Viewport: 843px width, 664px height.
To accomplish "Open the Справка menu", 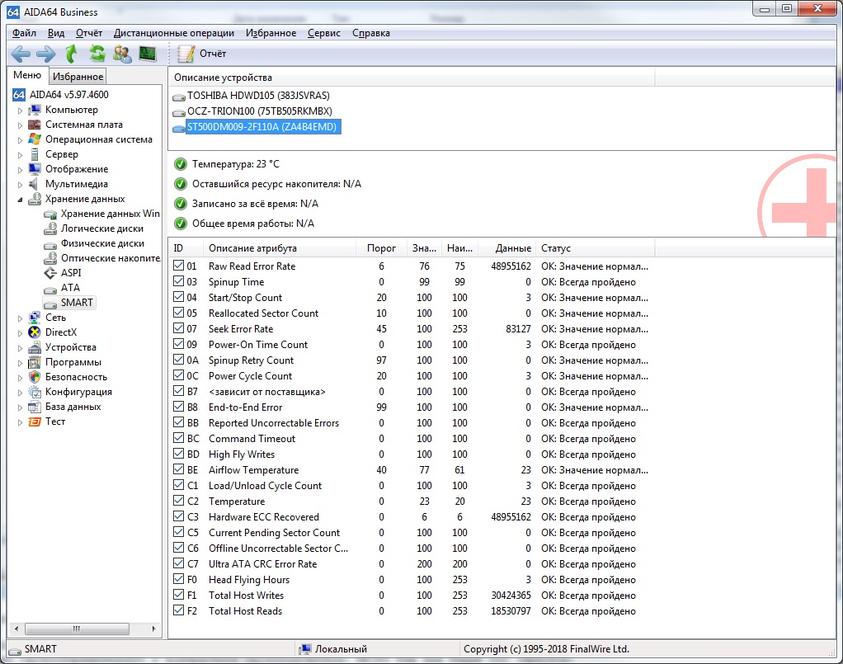I will click(x=371, y=33).
